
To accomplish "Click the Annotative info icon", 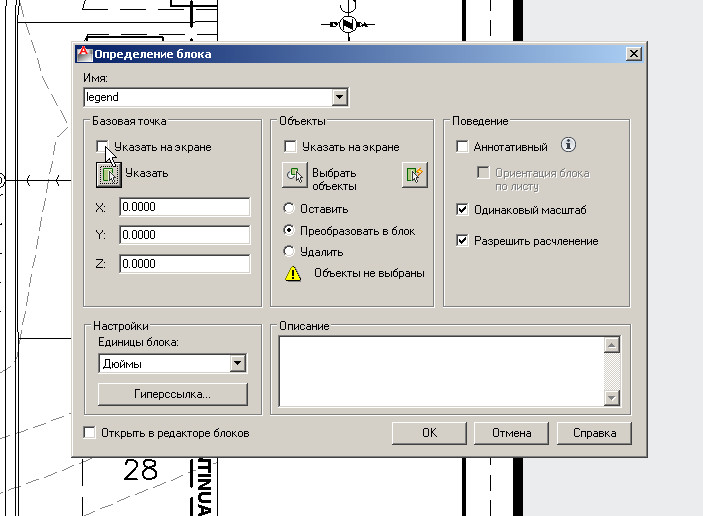I will click(568, 145).
